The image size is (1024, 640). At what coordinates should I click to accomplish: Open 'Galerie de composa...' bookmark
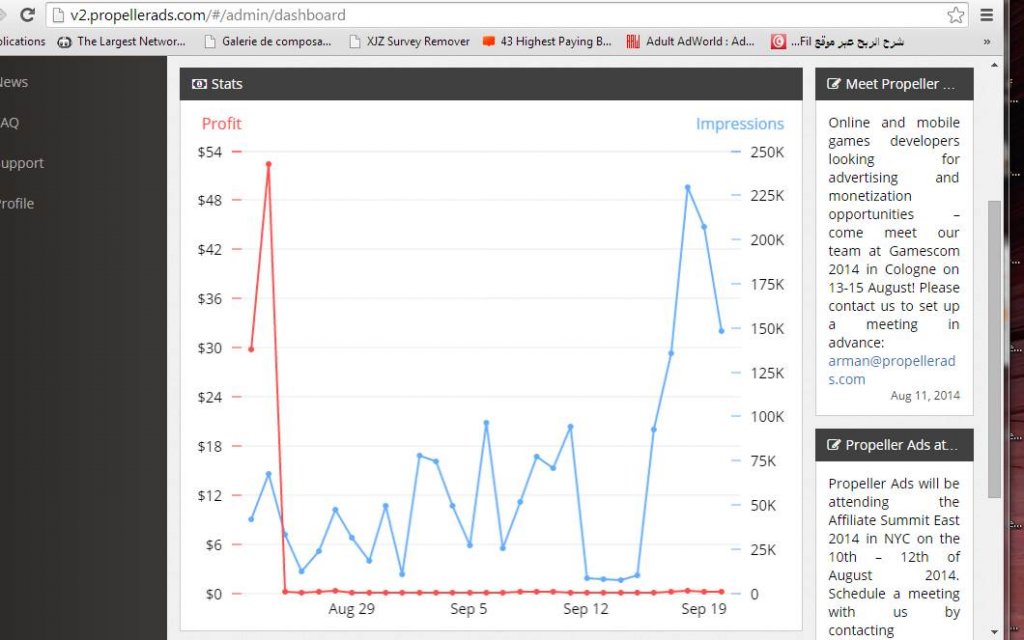click(268, 42)
